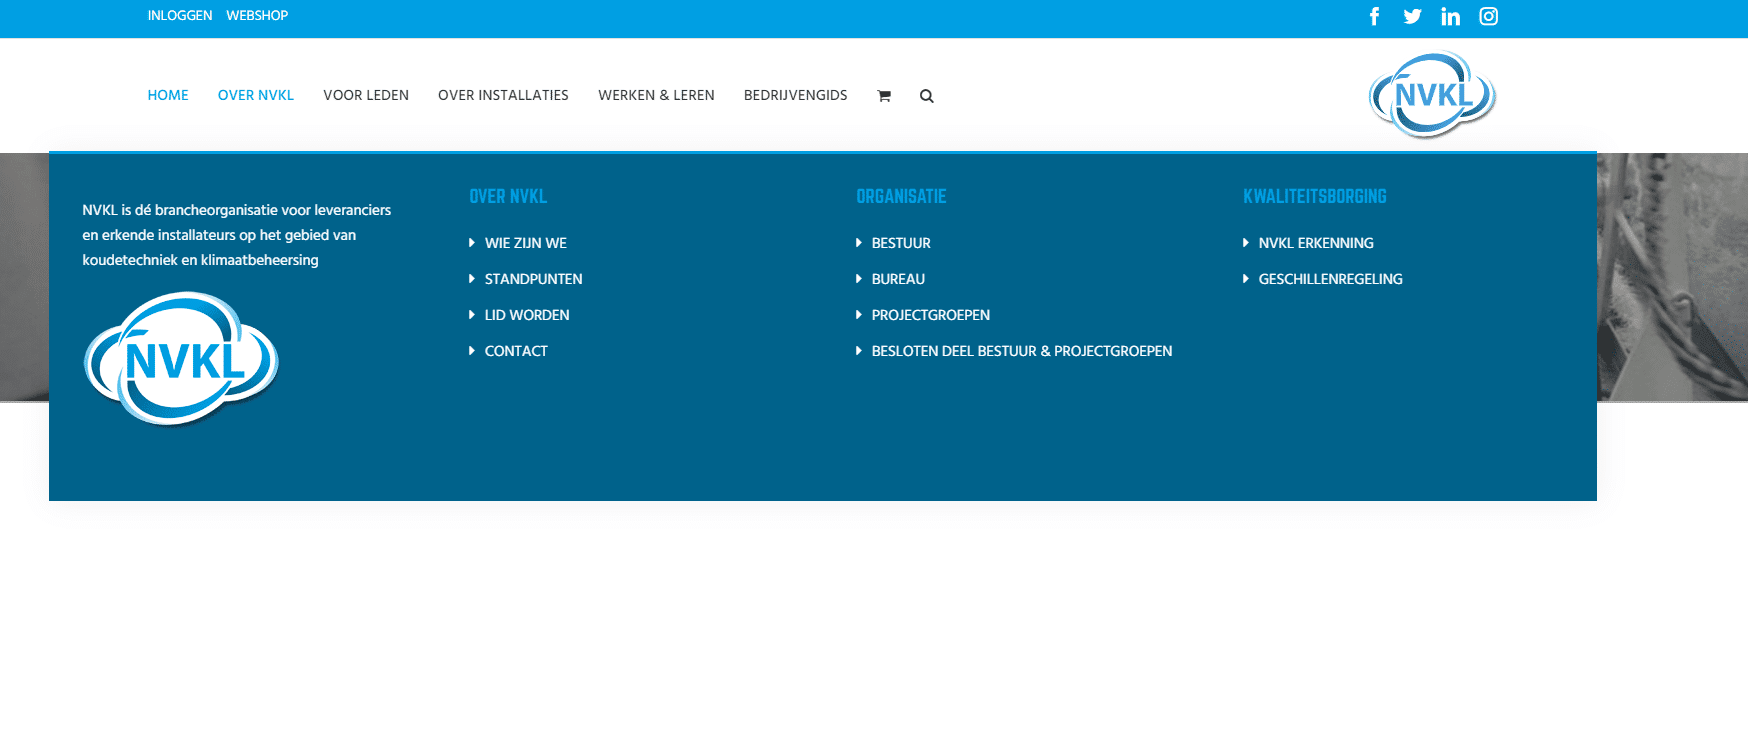This screenshot has height=729, width=1748.
Task: Click the arrow beside BESLOTEN DEEL BESTUUR
Action: click(x=859, y=351)
